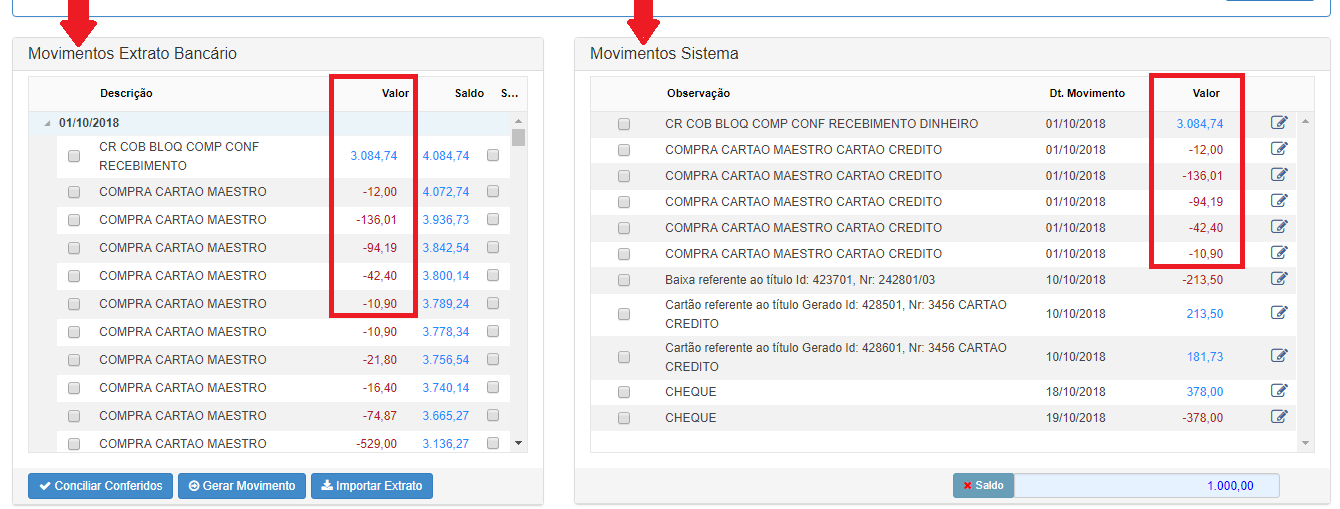Image resolution: width=1340 pixels, height=509 pixels.
Task: Click edit icon for the -10,90 system row
Action: pyautogui.click(x=1279, y=253)
